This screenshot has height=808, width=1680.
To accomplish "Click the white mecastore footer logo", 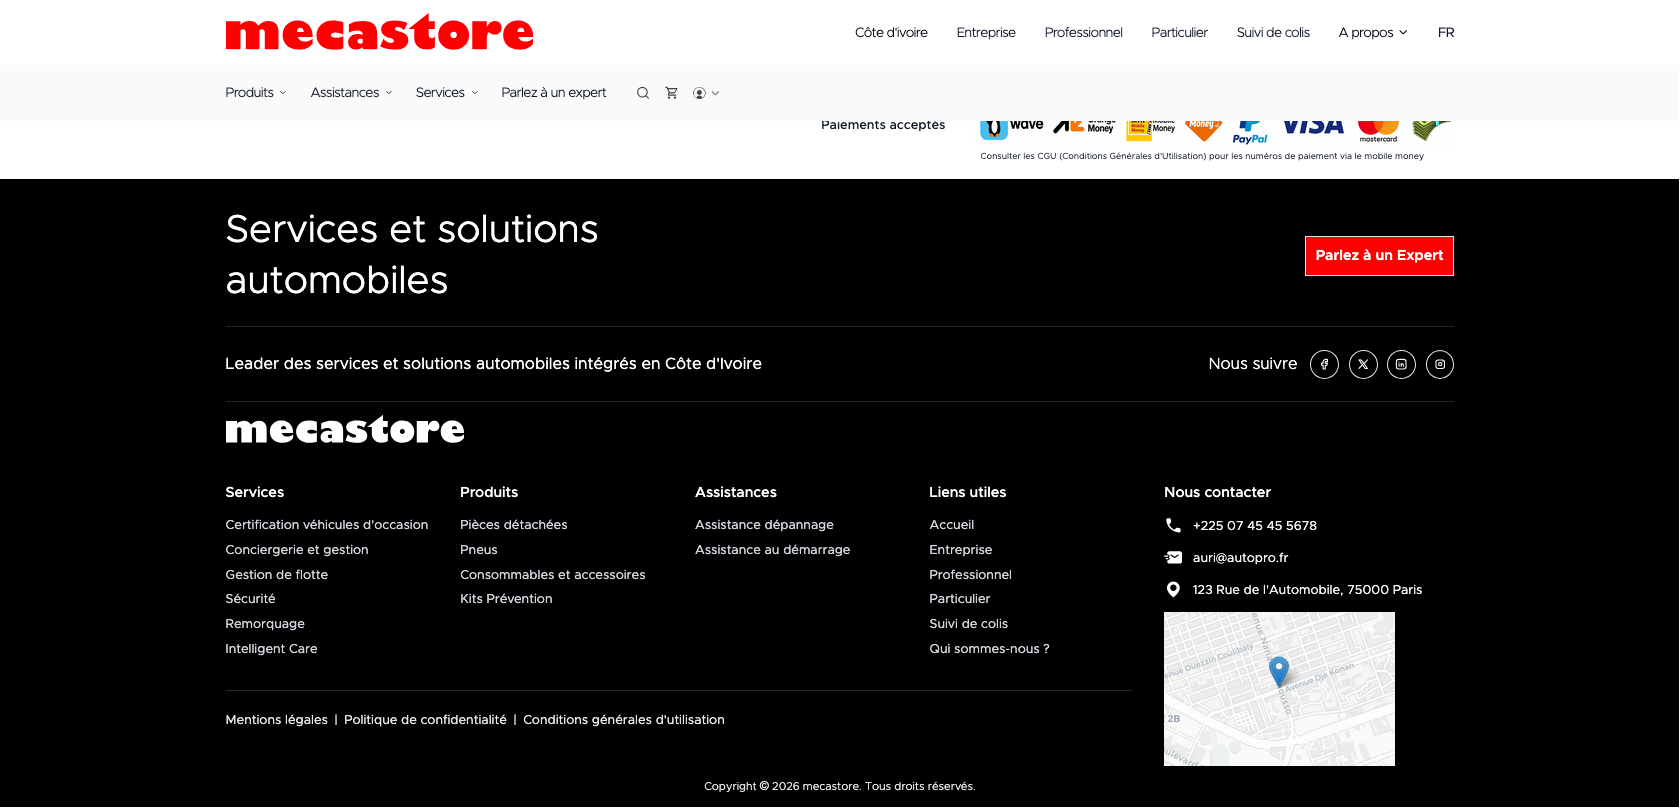I will [x=345, y=430].
